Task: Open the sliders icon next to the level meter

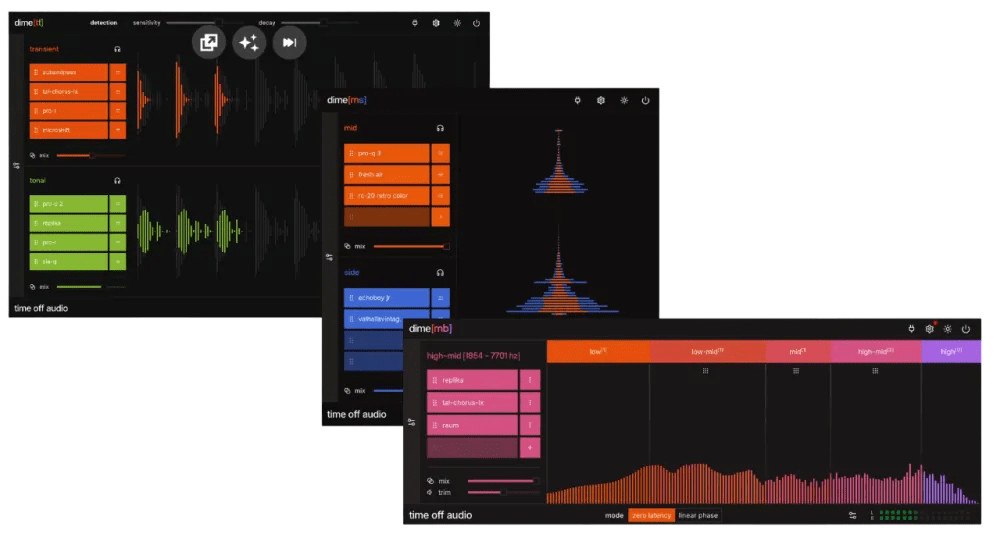Action: point(853,515)
